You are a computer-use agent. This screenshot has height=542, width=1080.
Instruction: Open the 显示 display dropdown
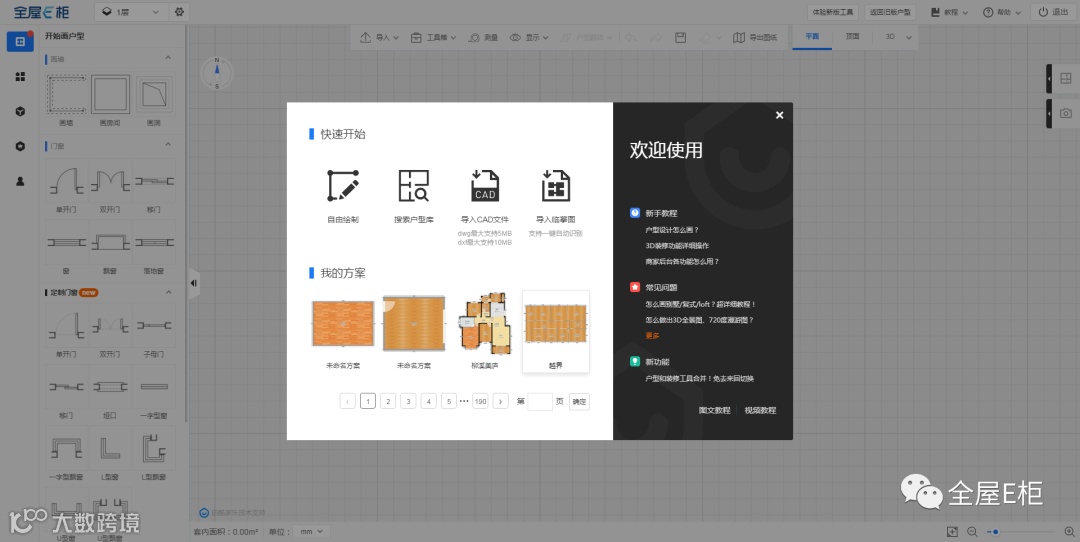(529, 37)
